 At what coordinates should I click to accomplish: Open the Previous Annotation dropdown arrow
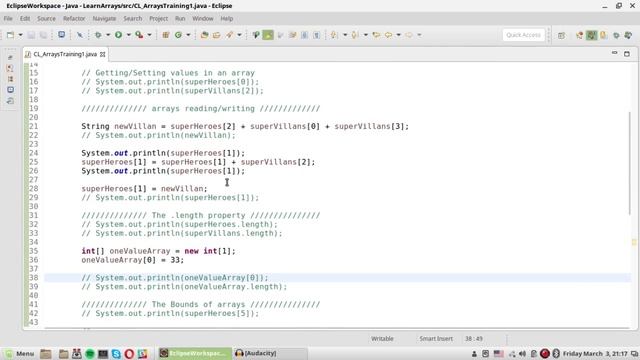(365, 35)
